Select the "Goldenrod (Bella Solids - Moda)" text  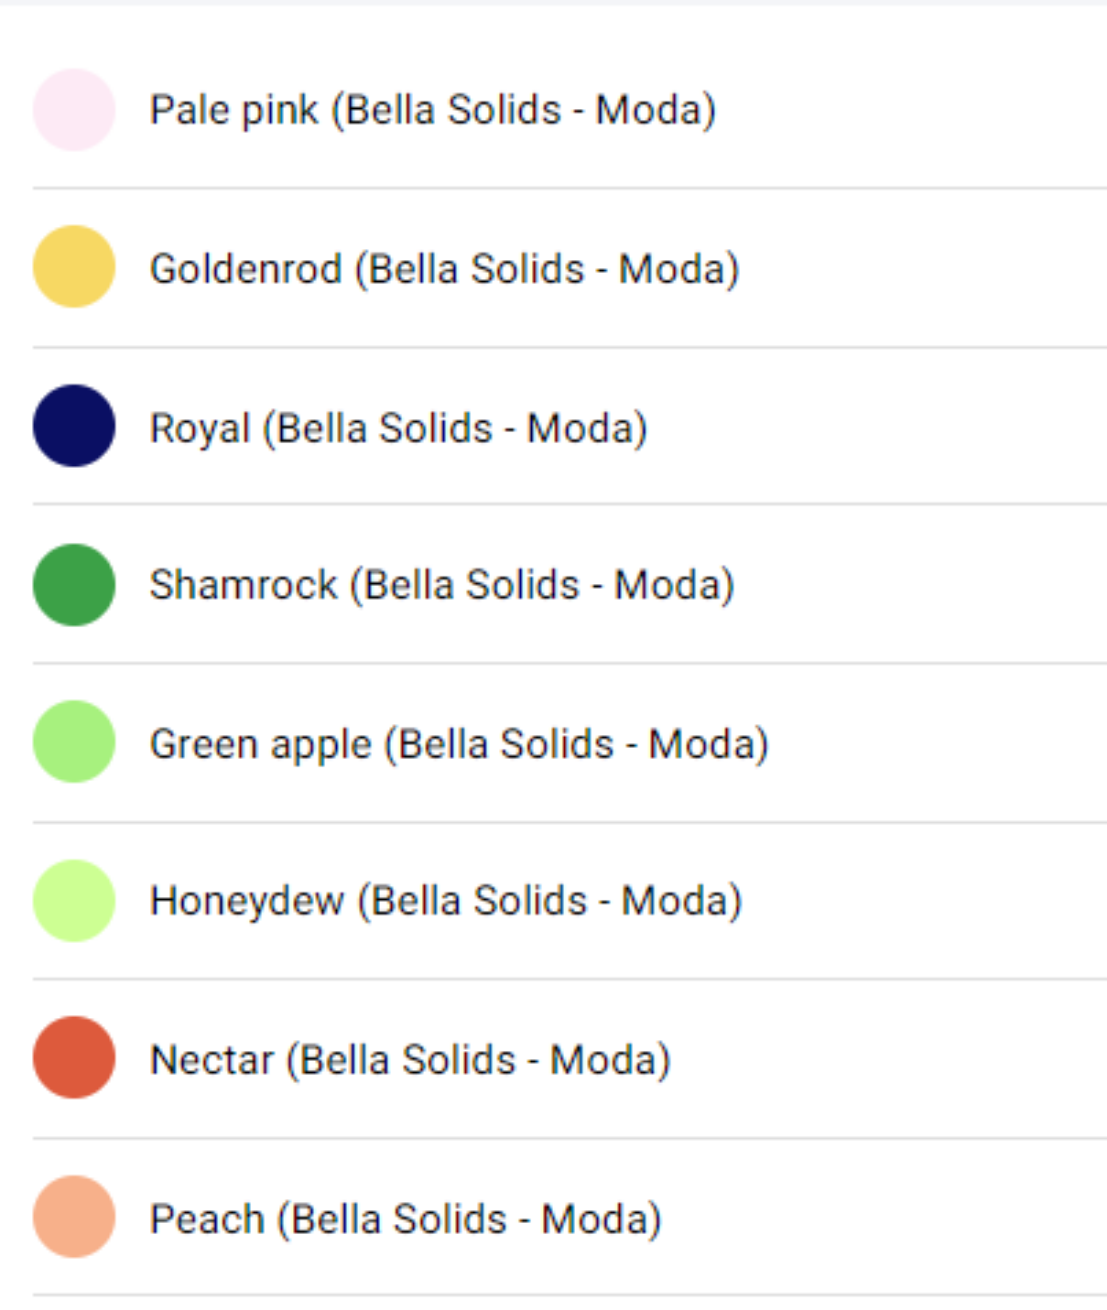pos(444,269)
